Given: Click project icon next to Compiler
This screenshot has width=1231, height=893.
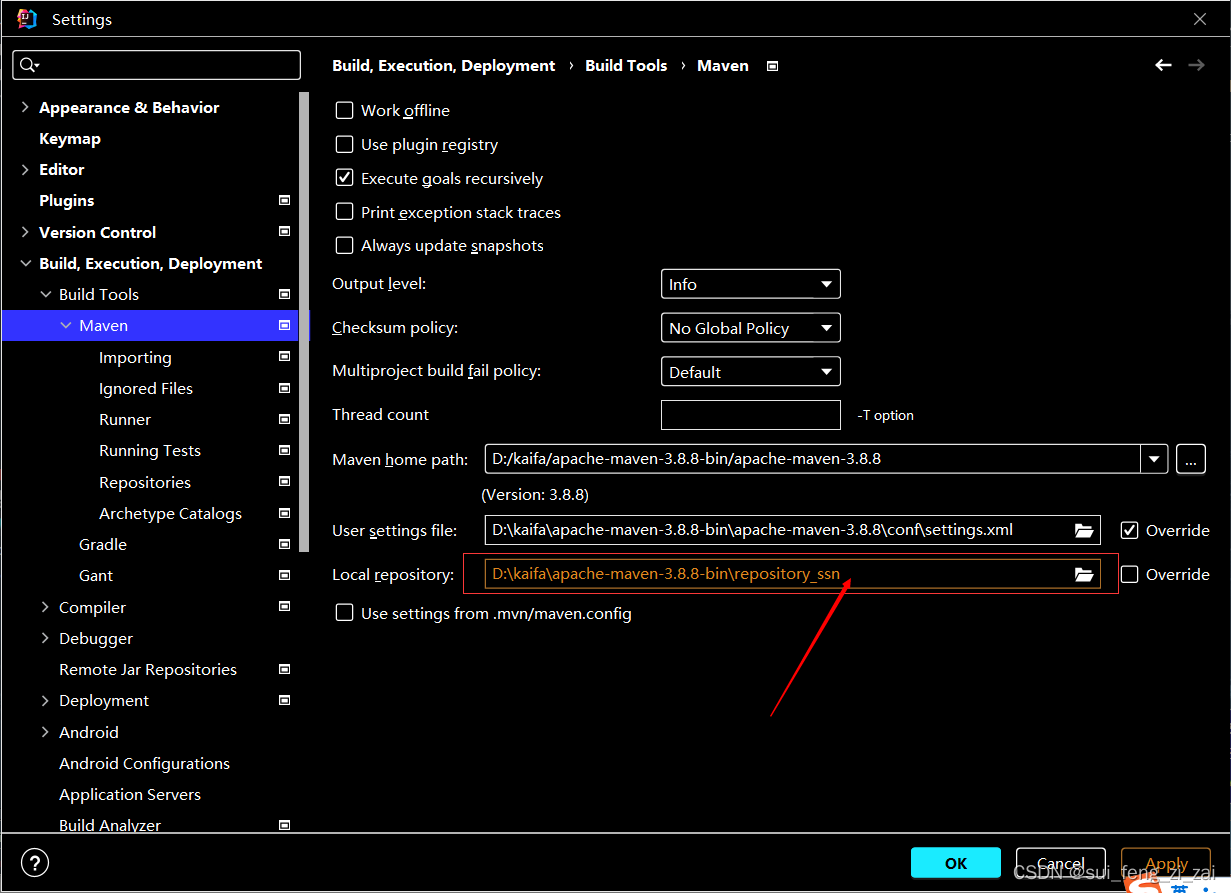Looking at the screenshot, I should click(x=284, y=607).
